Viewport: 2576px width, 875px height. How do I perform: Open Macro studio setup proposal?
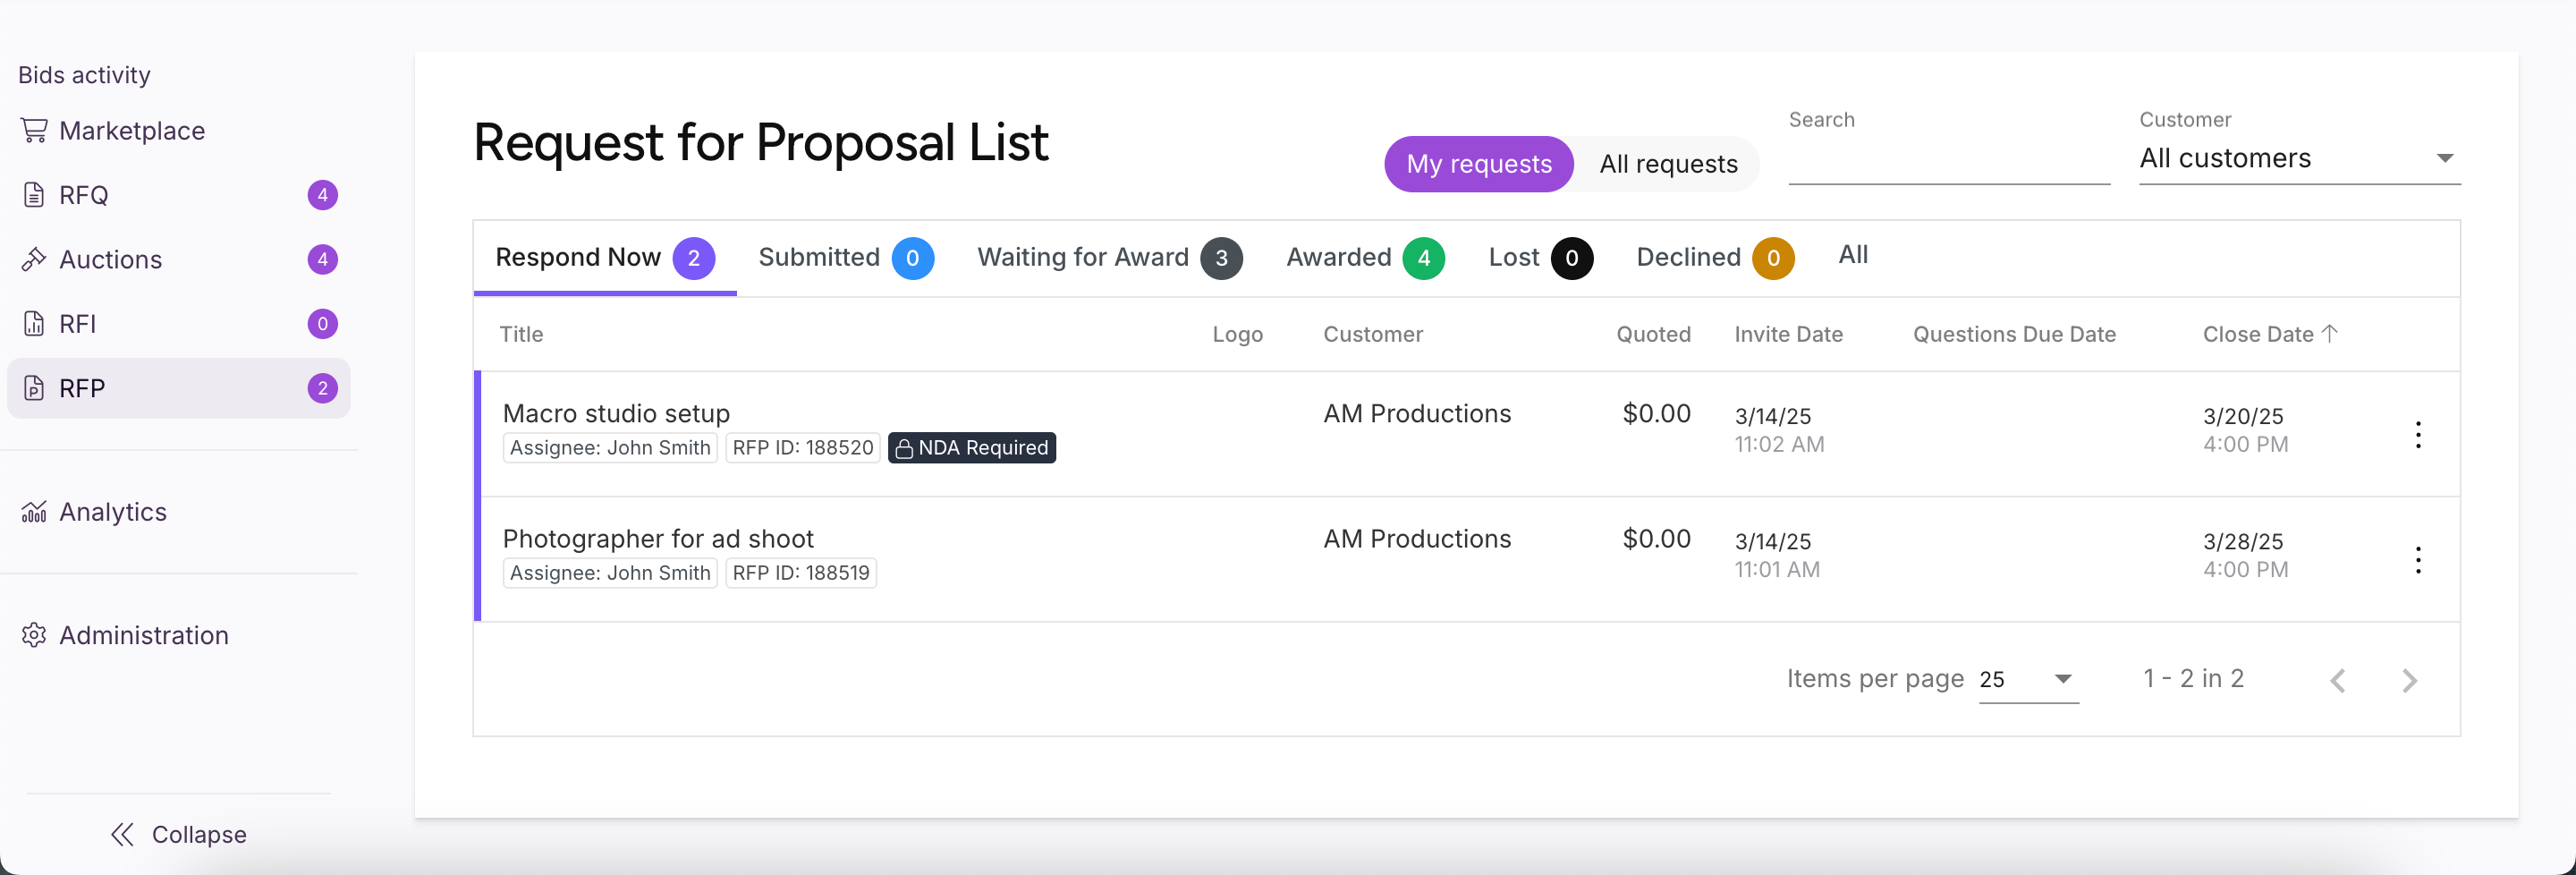pyautogui.click(x=616, y=413)
